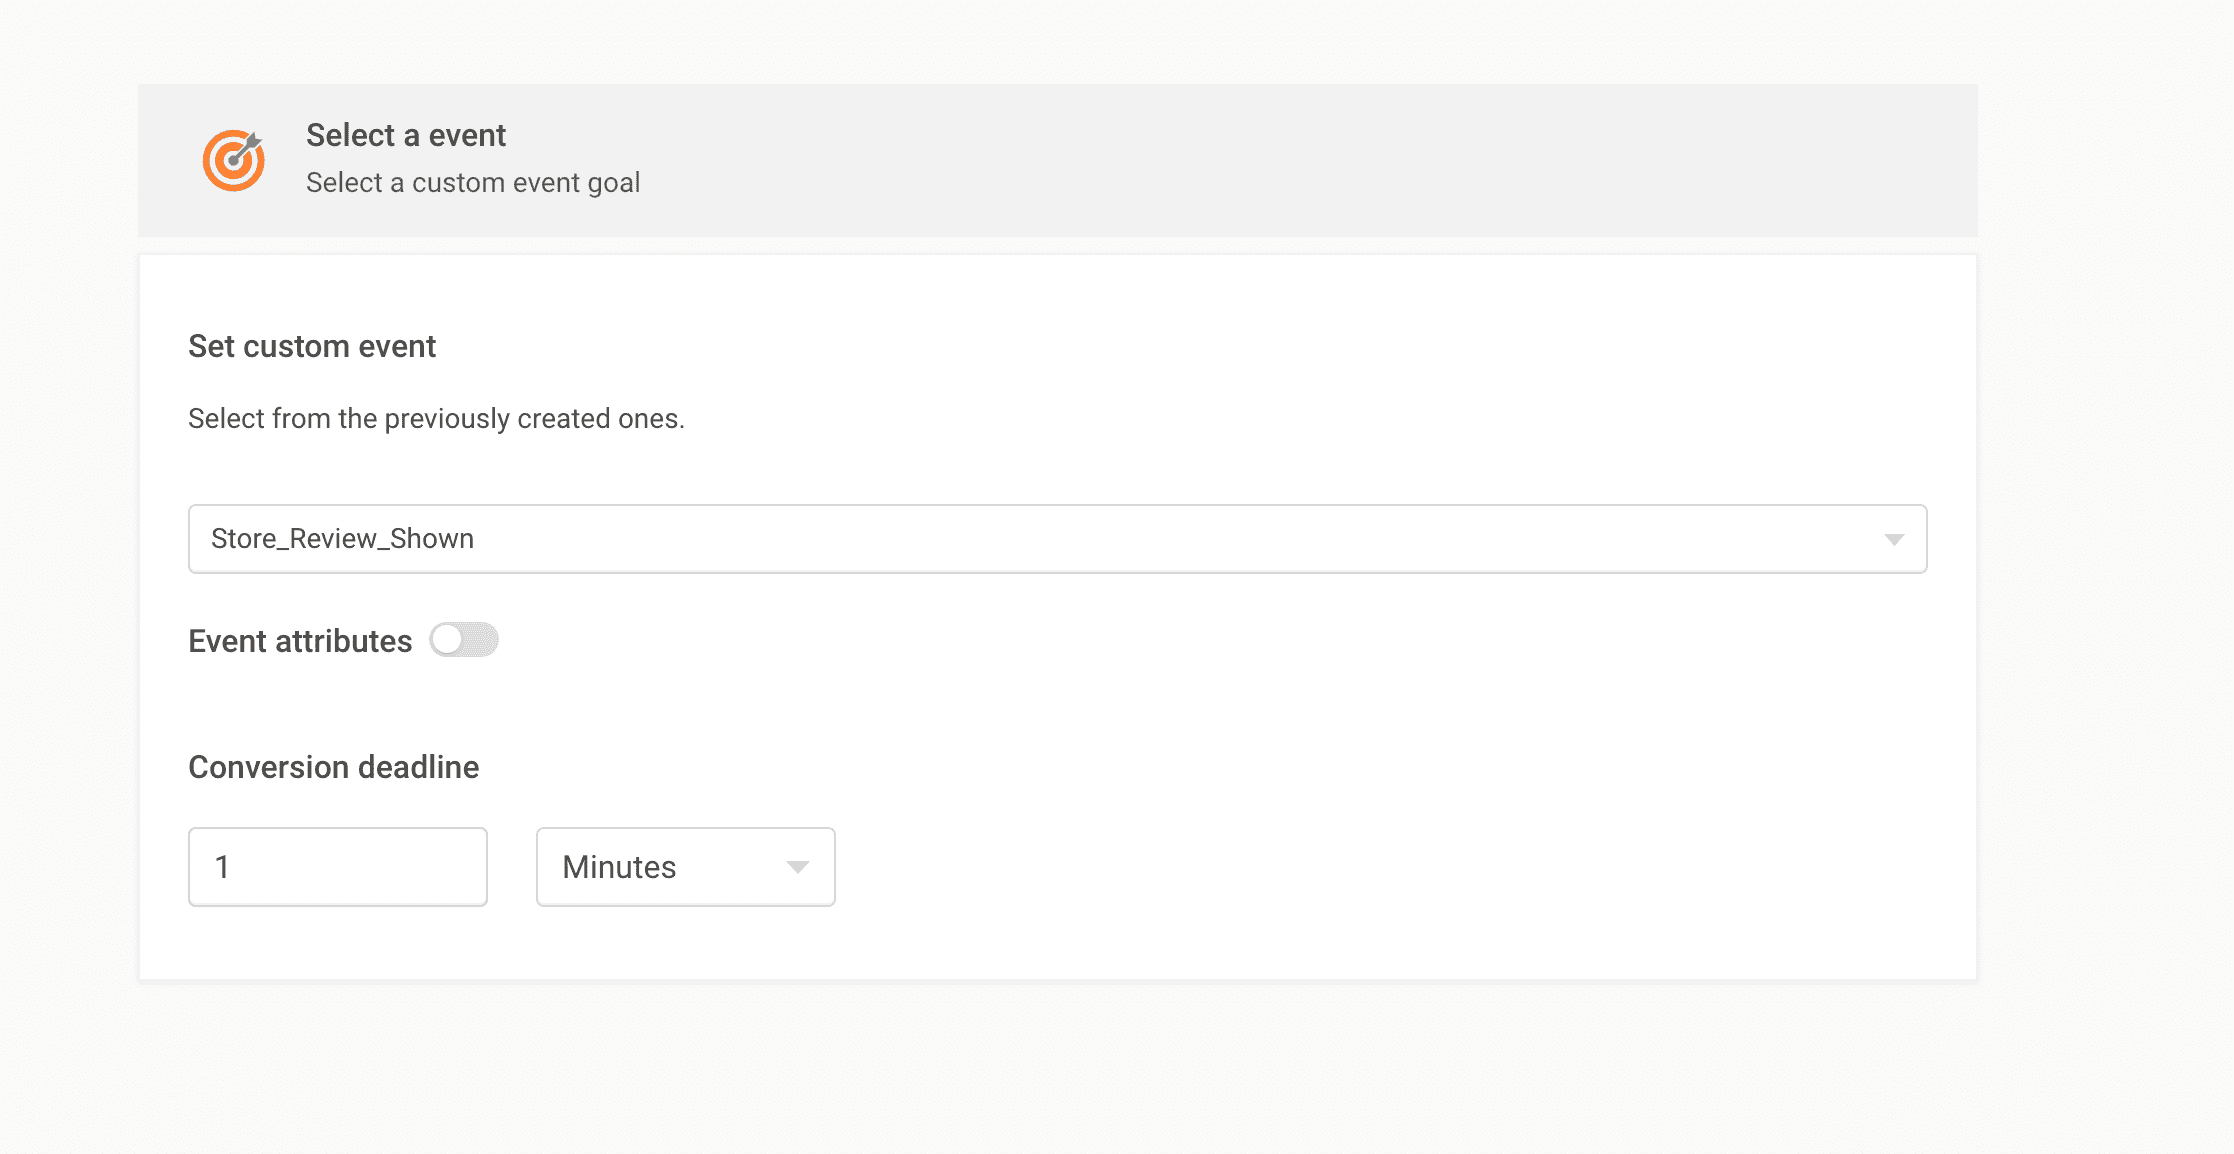Click the "Event attributes" label text

pyautogui.click(x=300, y=641)
